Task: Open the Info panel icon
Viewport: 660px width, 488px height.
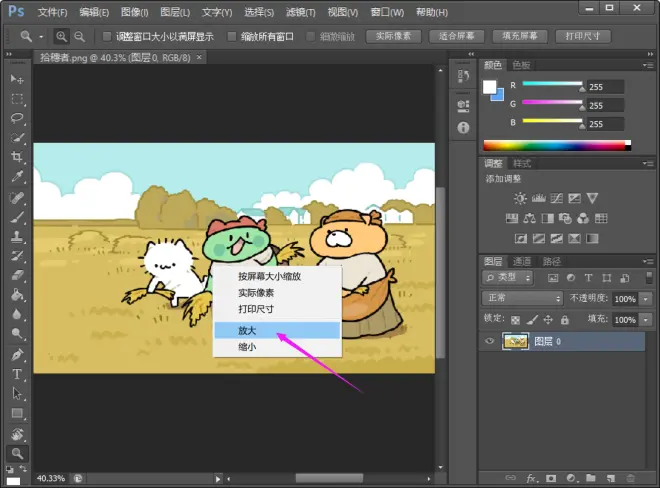Action: coord(463,127)
